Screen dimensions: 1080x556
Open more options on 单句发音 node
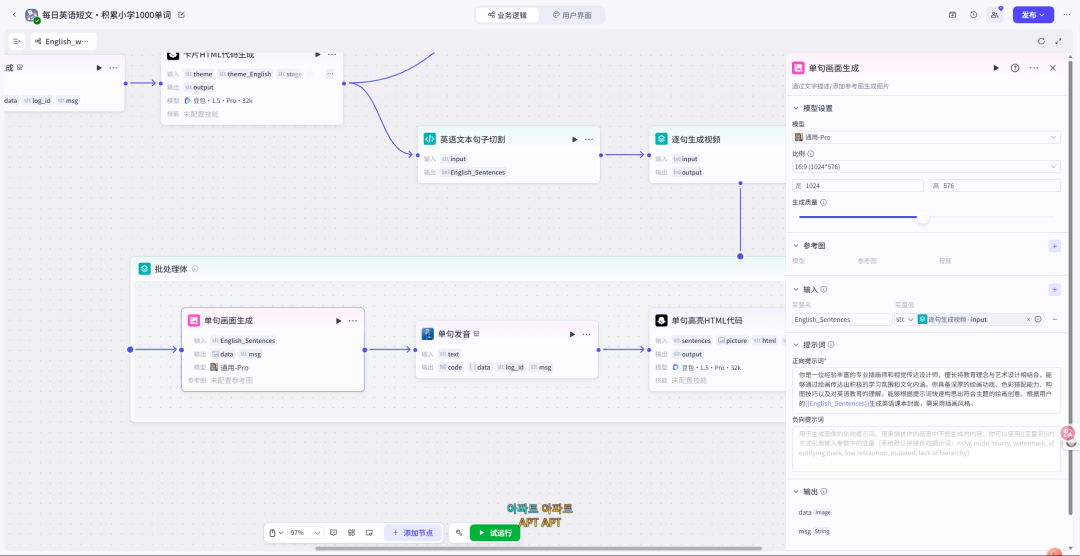point(586,334)
